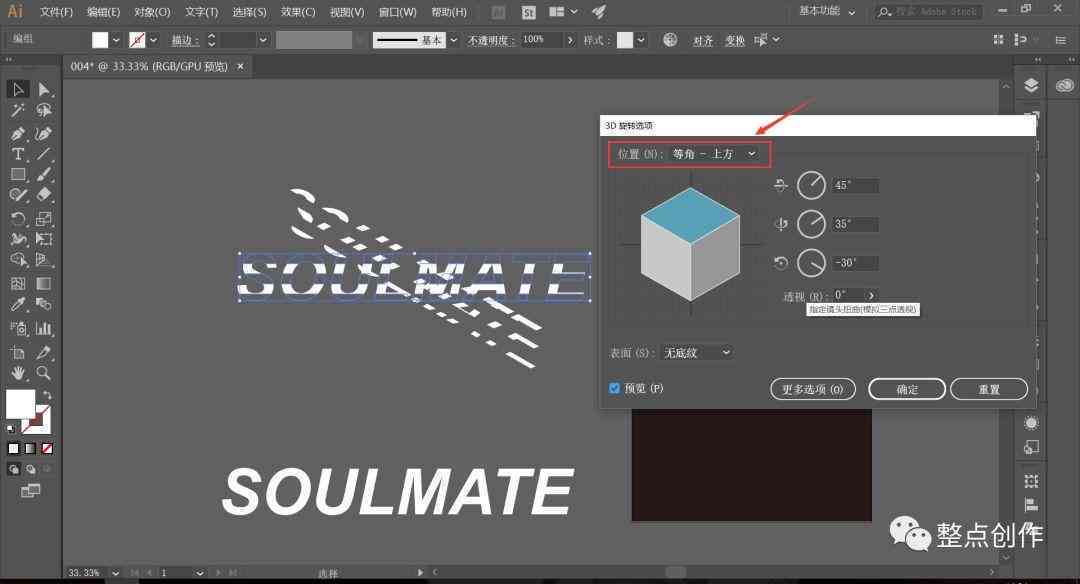Screen dimensions: 1080x584
Task: Select the Paintbrush tool
Action: pos(43,175)
